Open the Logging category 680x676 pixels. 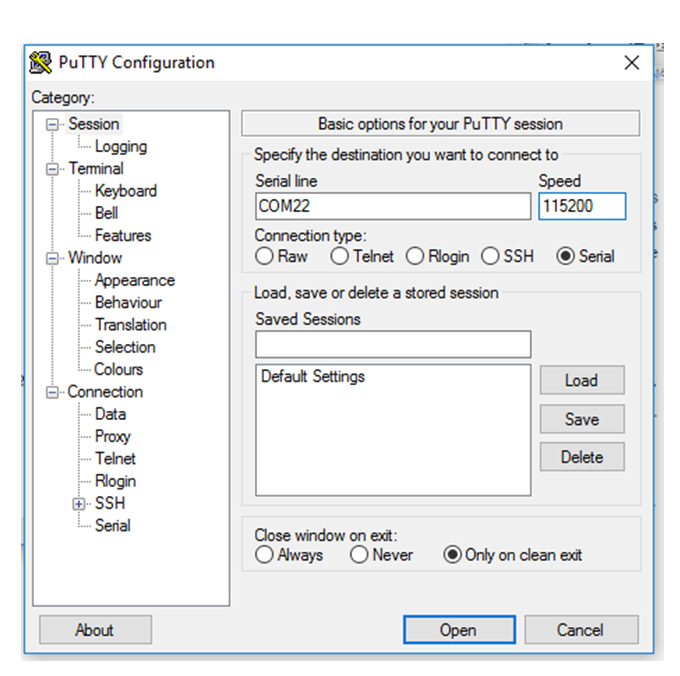click(120, 147)
